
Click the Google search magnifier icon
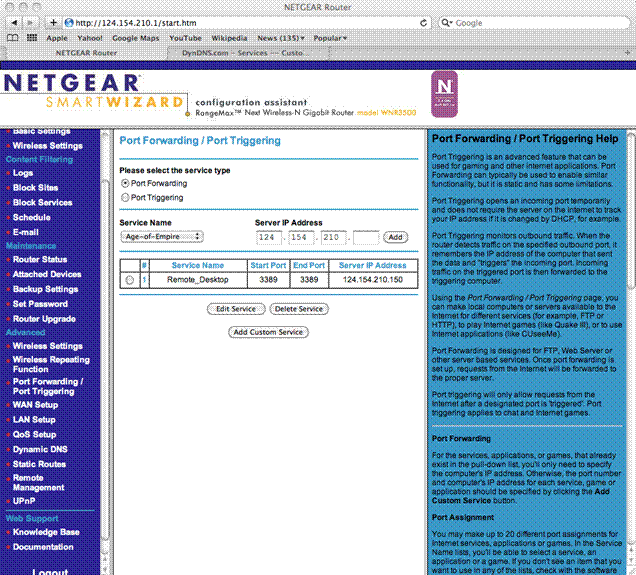(446, 23)
